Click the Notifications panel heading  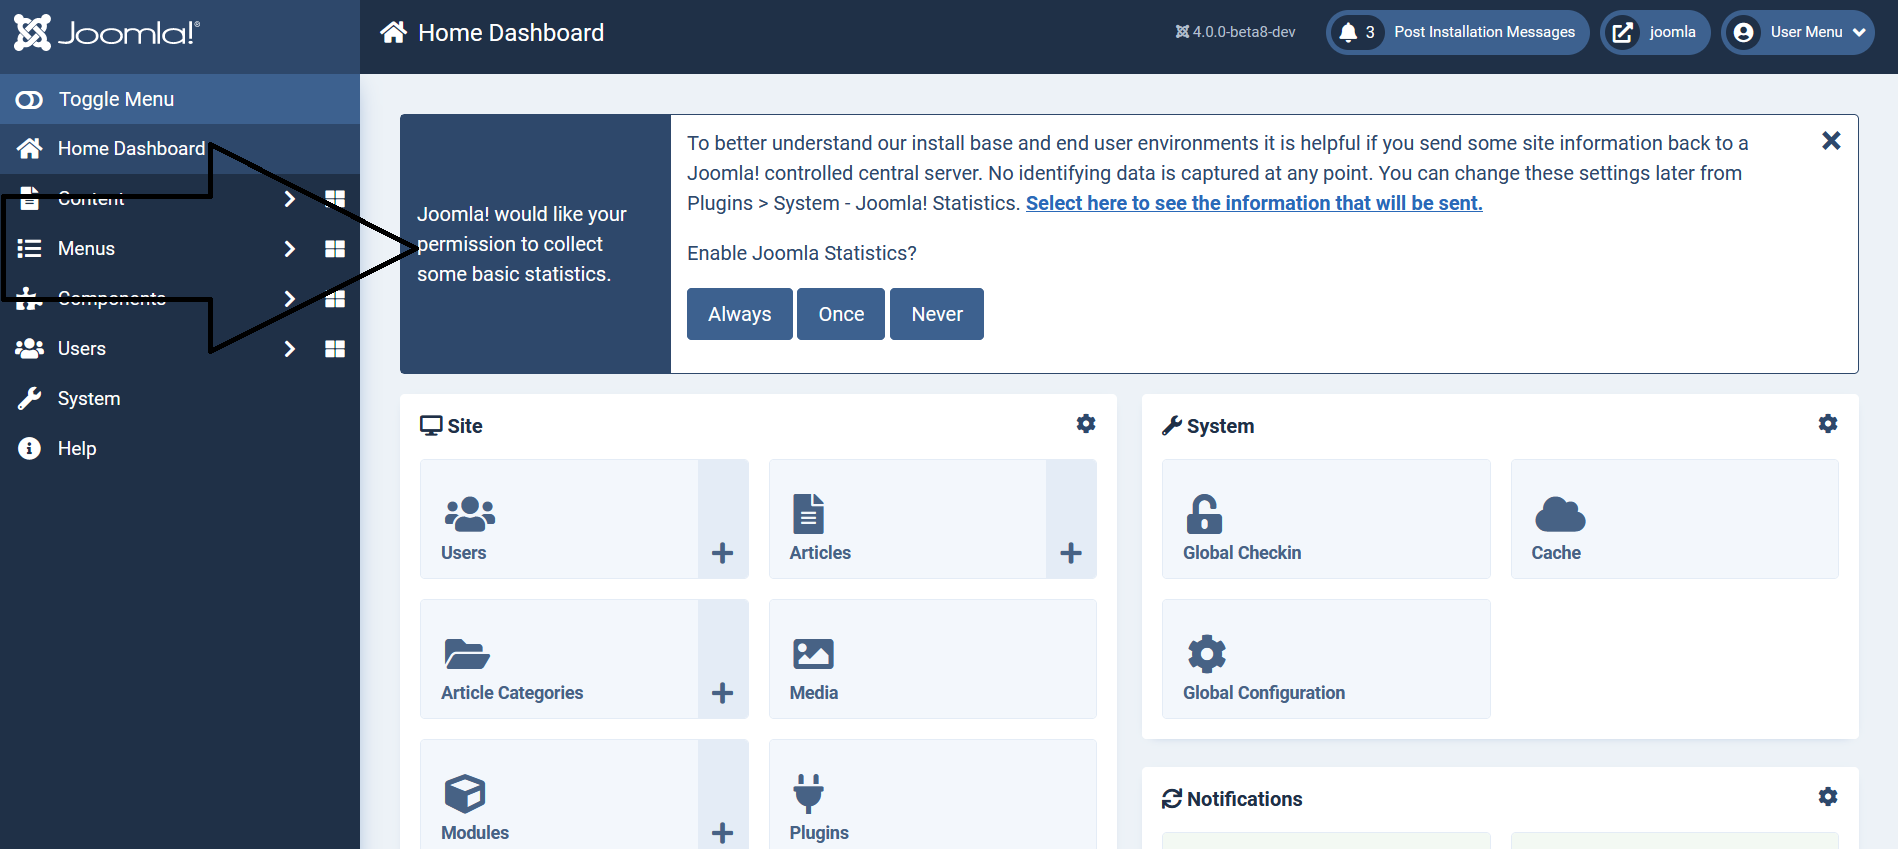1232,799
